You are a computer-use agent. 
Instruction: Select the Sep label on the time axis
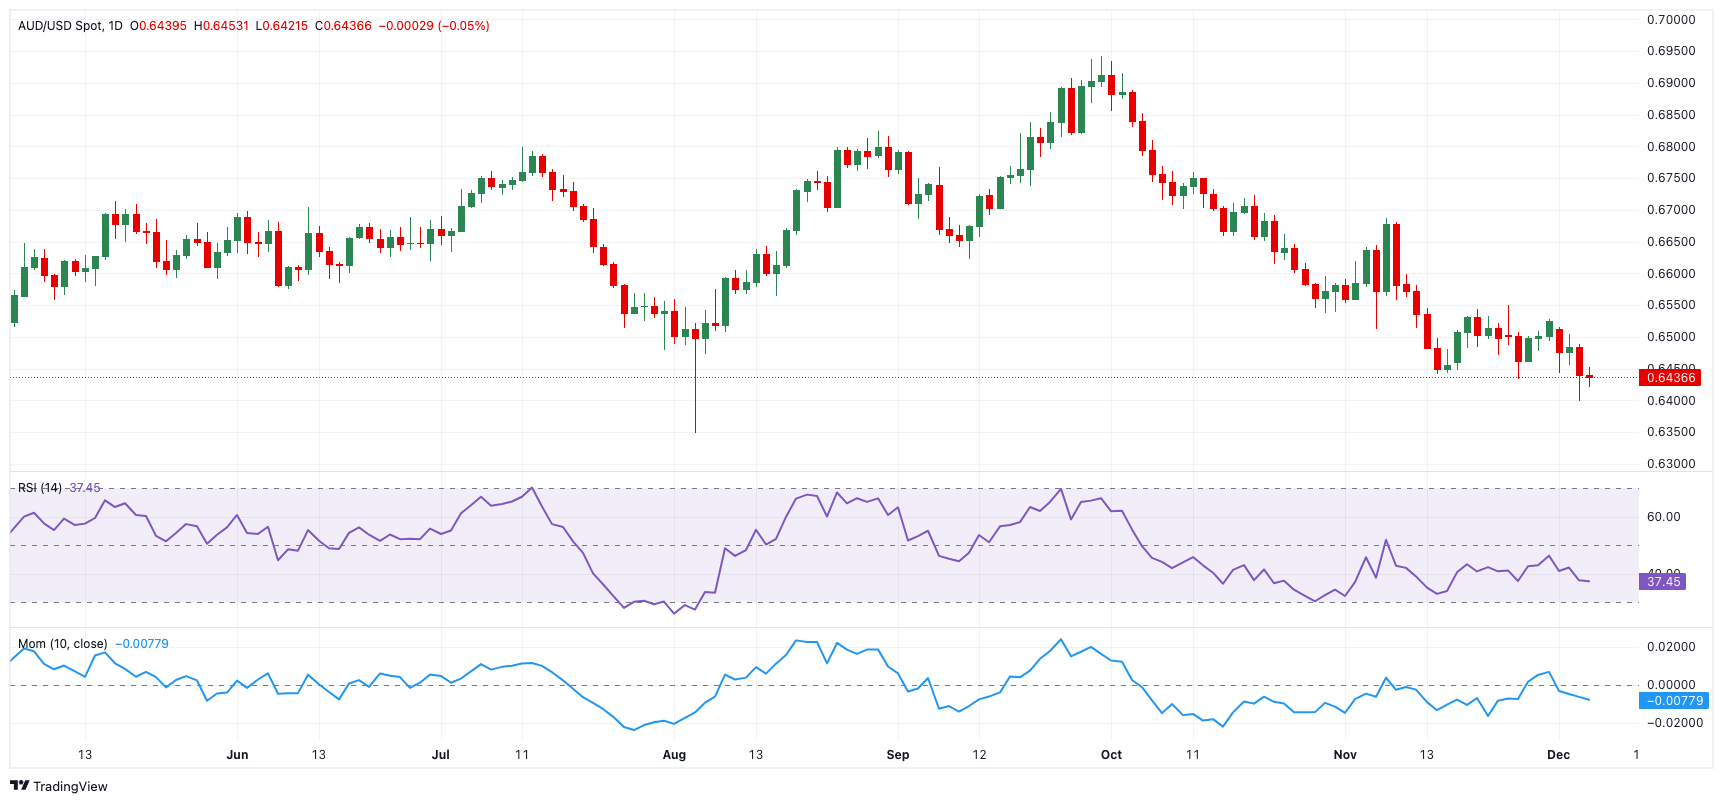(x=898, y=755)
